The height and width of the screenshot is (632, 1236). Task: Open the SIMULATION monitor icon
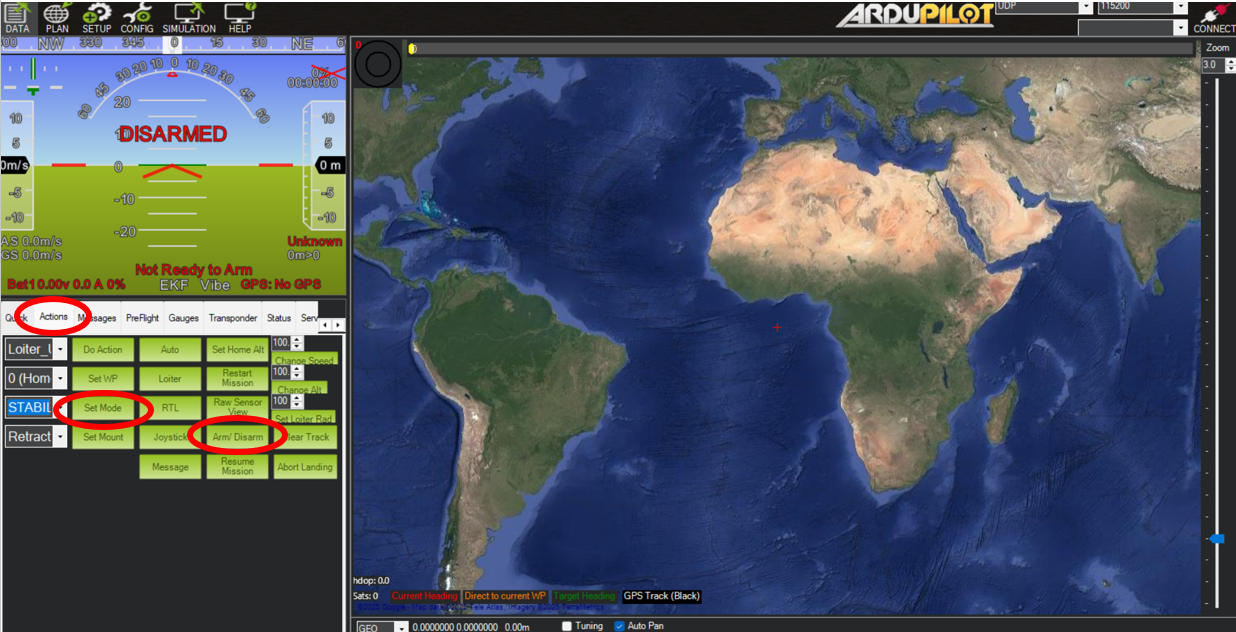click(x=189, y=17)
